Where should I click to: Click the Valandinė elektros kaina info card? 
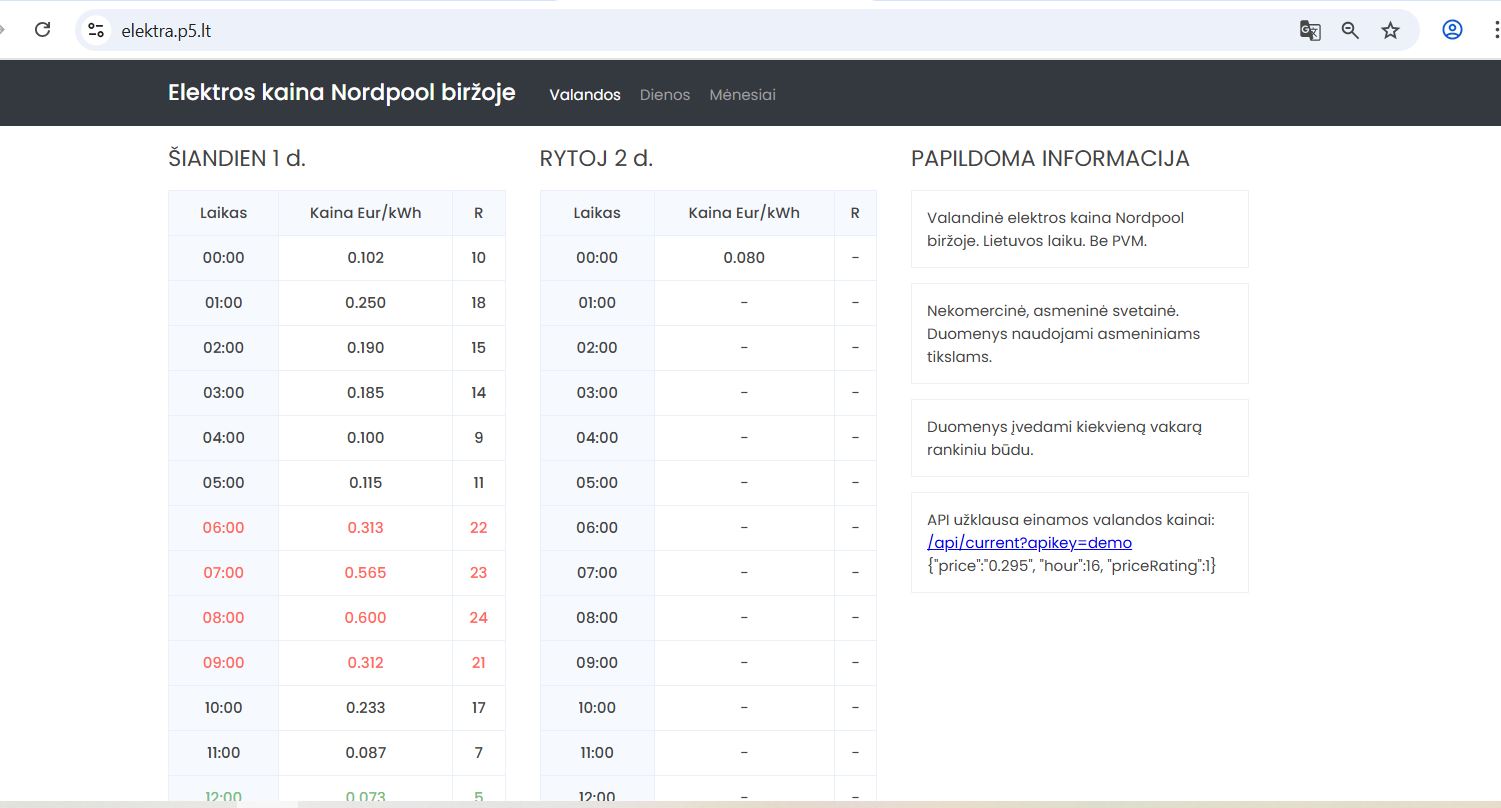tap(1079, 229)
